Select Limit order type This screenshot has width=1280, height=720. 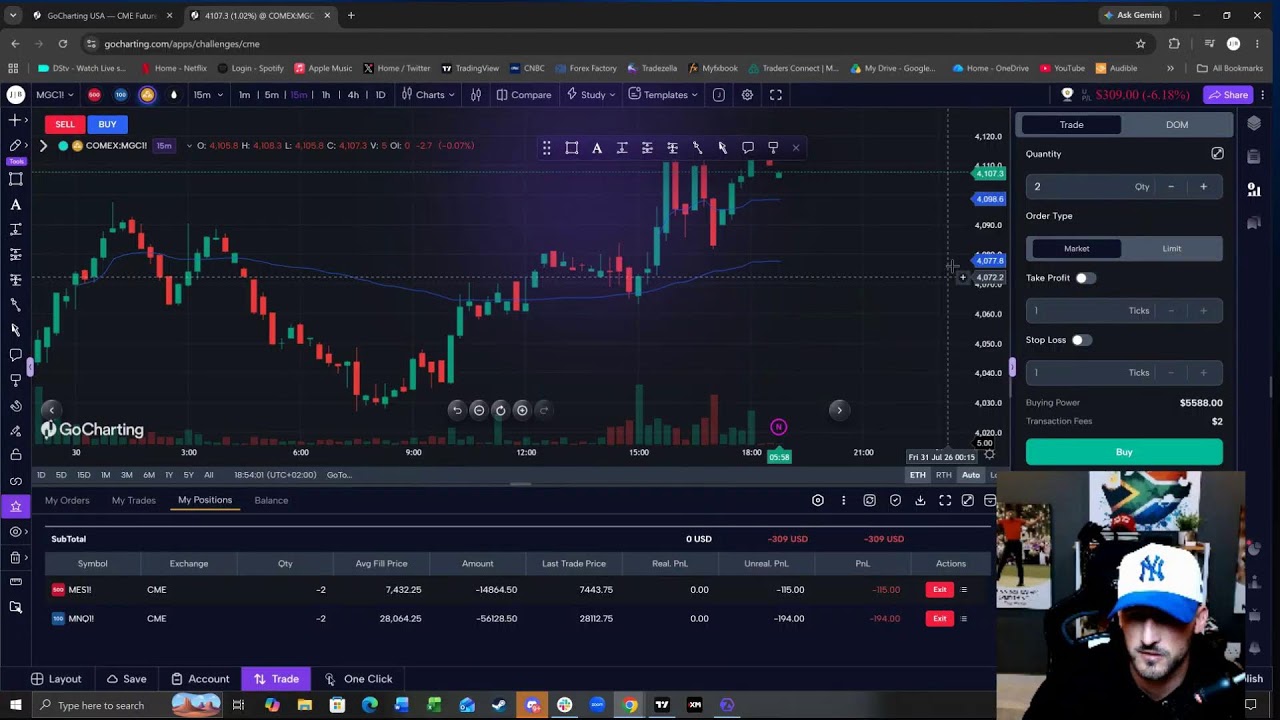click(1172, 249)
